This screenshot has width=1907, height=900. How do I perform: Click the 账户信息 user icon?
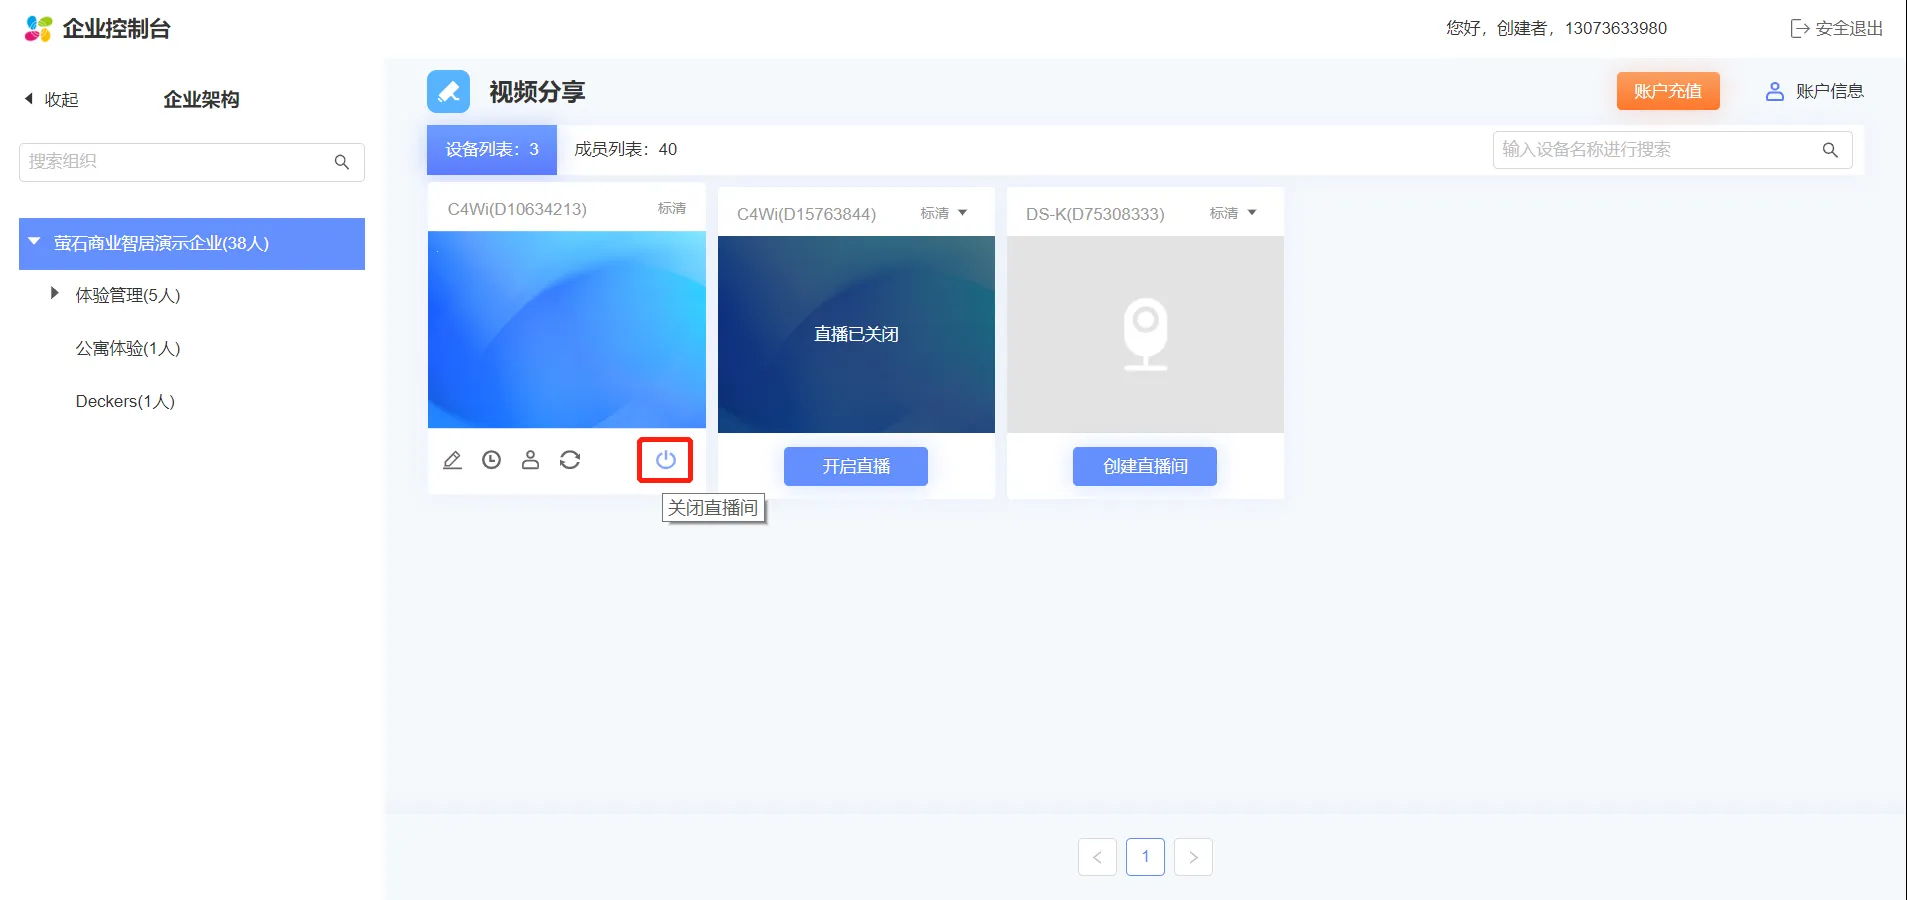[1774, 91]
